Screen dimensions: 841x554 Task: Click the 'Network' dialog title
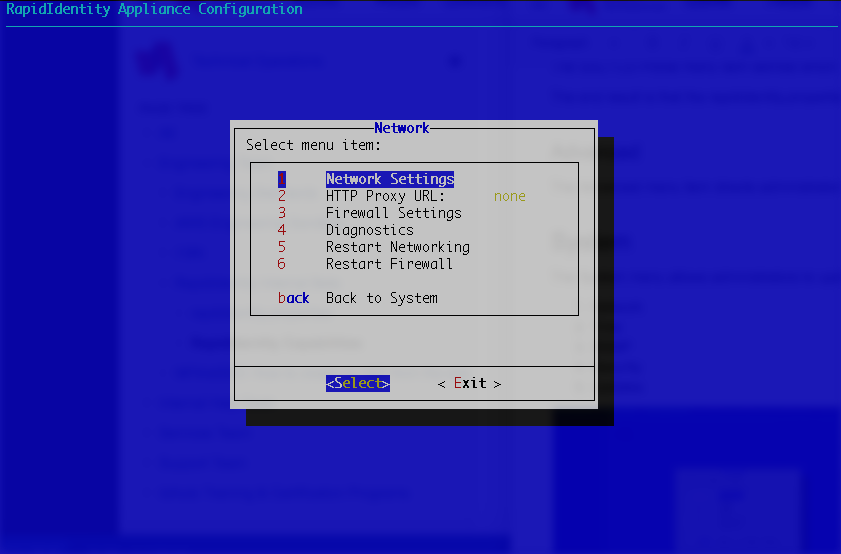click(402, 128)
